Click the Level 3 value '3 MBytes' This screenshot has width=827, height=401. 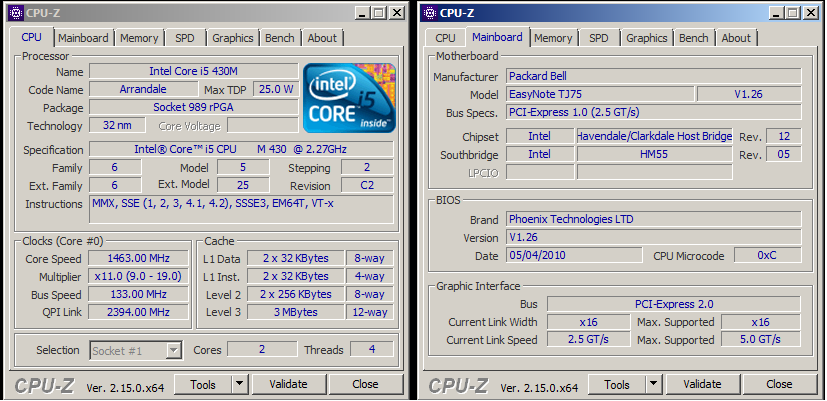click(295, 312)
